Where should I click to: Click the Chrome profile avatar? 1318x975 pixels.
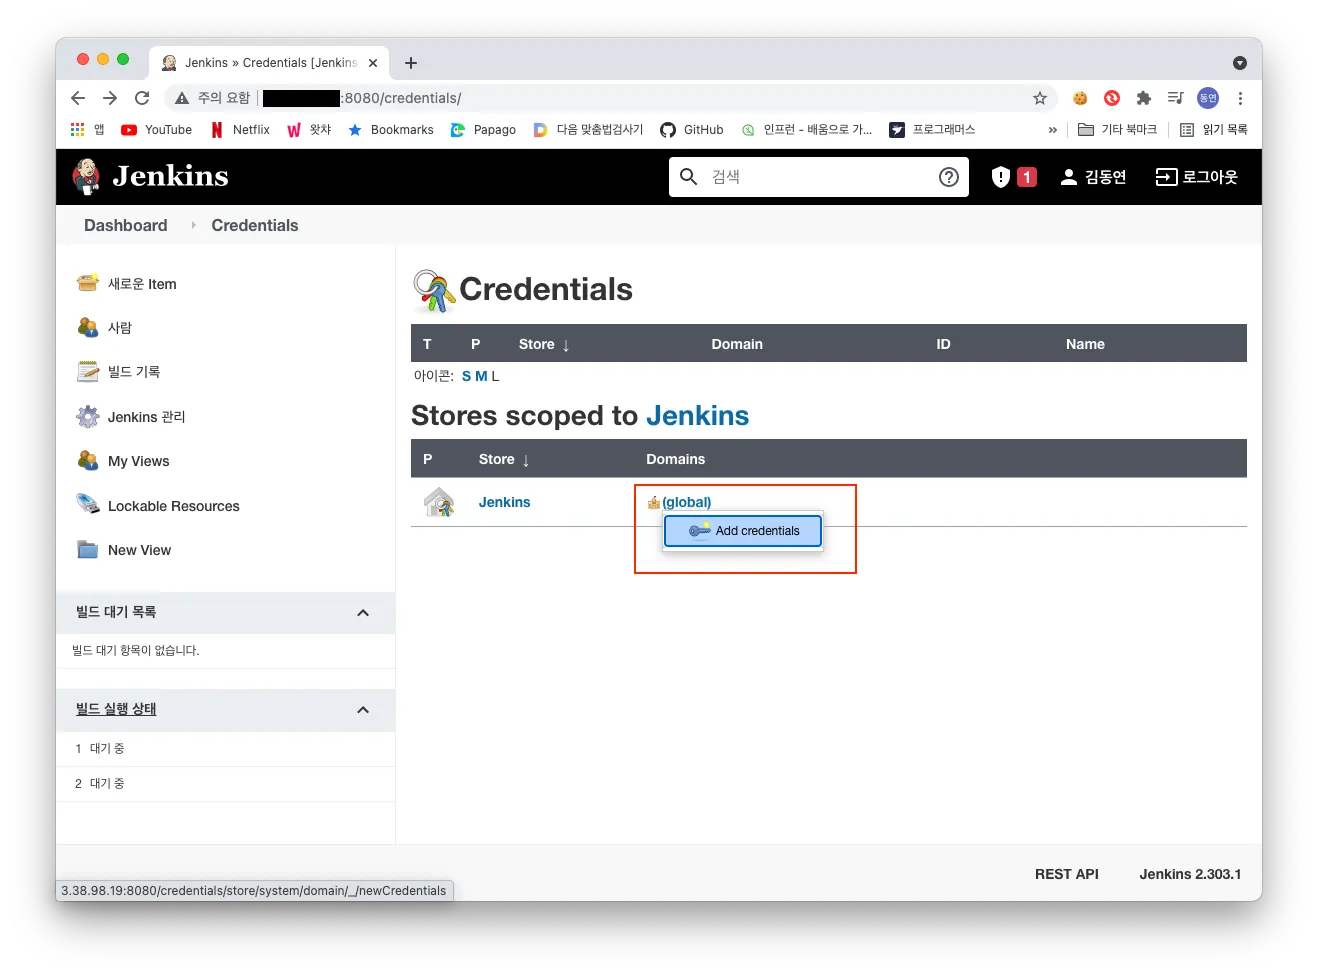[1208, 98]
